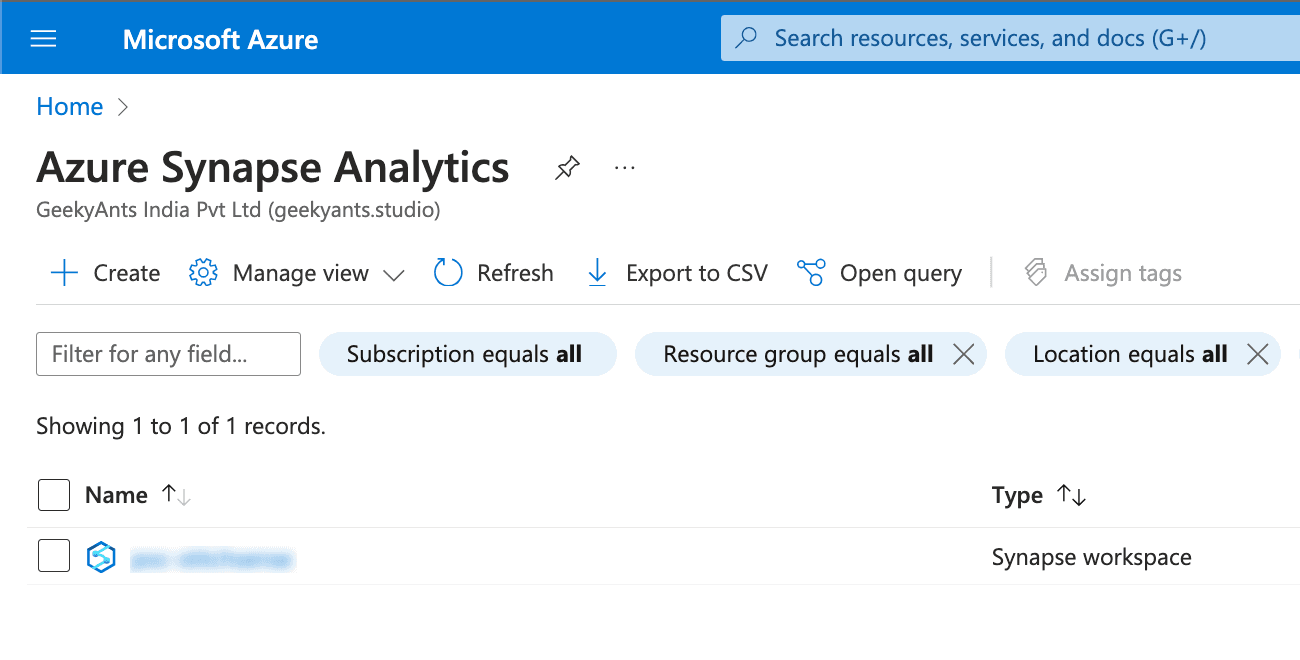This screenshot has height=660, width=1300.
Task: Remove the Location equals all filter
Action: (x=1258, y=354)
